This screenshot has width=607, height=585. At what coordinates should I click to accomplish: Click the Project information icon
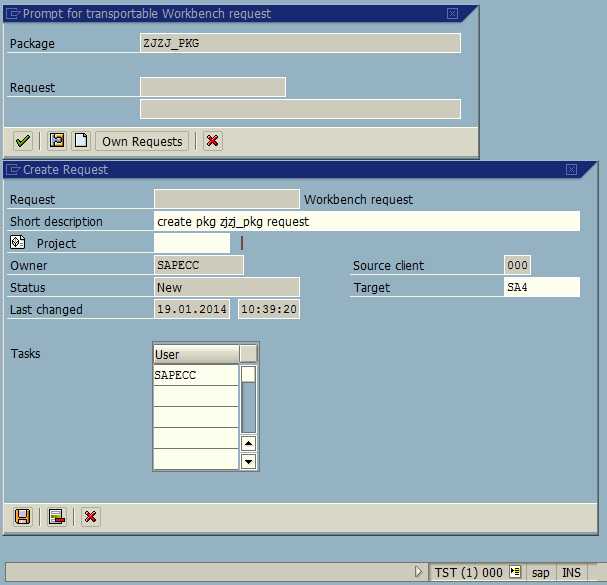tap(17, 242)
